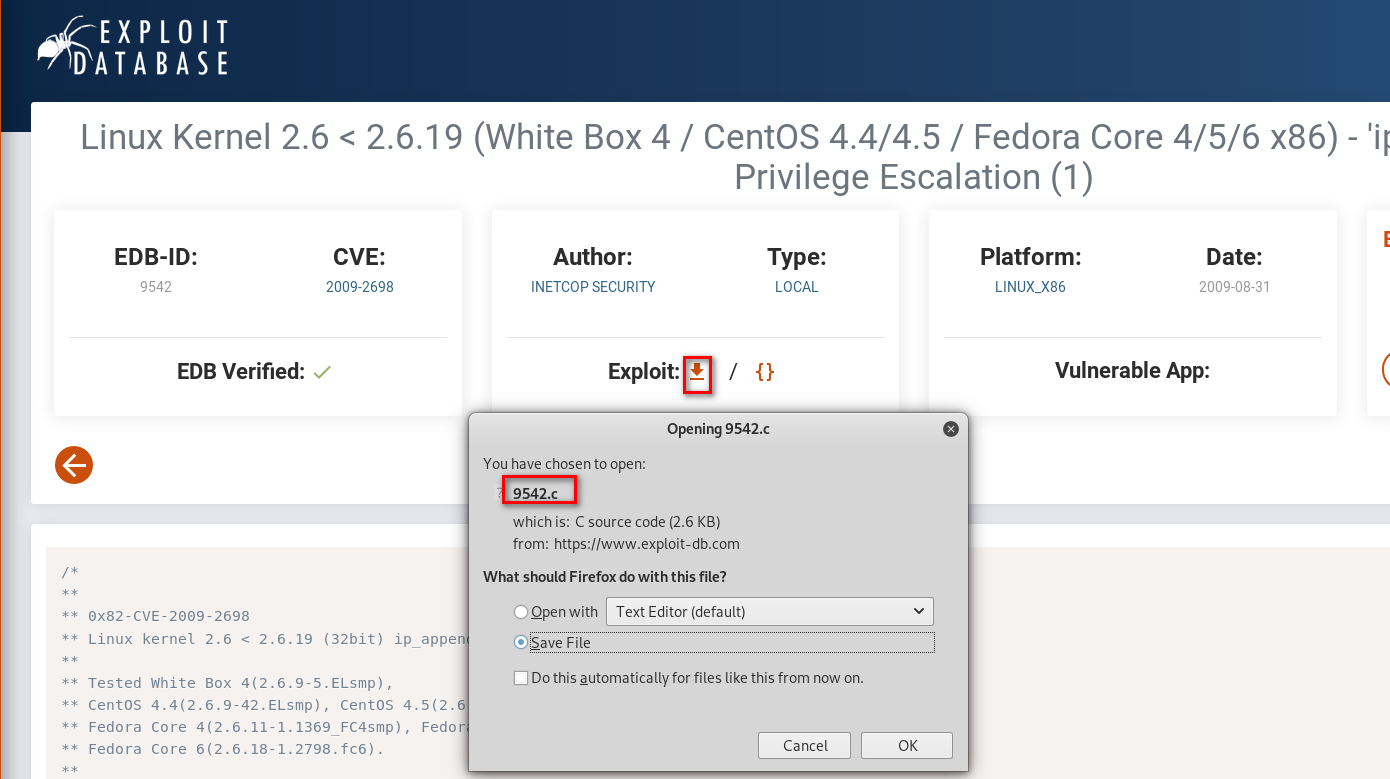The height and width of the screenshot is (779, 1390).
Task: Click Cancel in the download dialog
Action: 805,745
